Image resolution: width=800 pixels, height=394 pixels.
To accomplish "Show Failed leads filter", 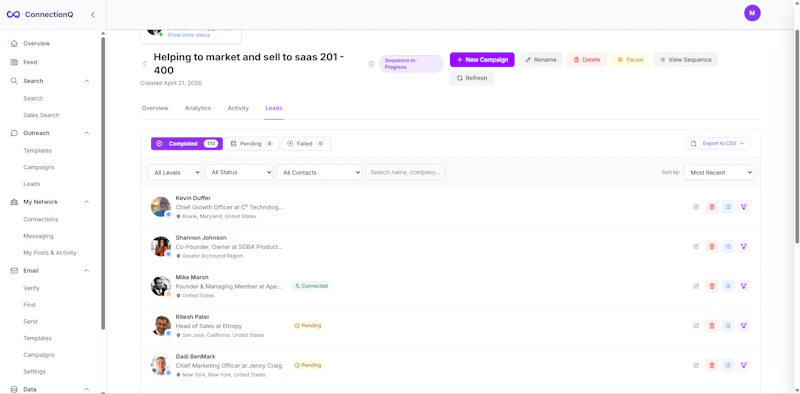I will pyautogui.click(x=306, y=143).
